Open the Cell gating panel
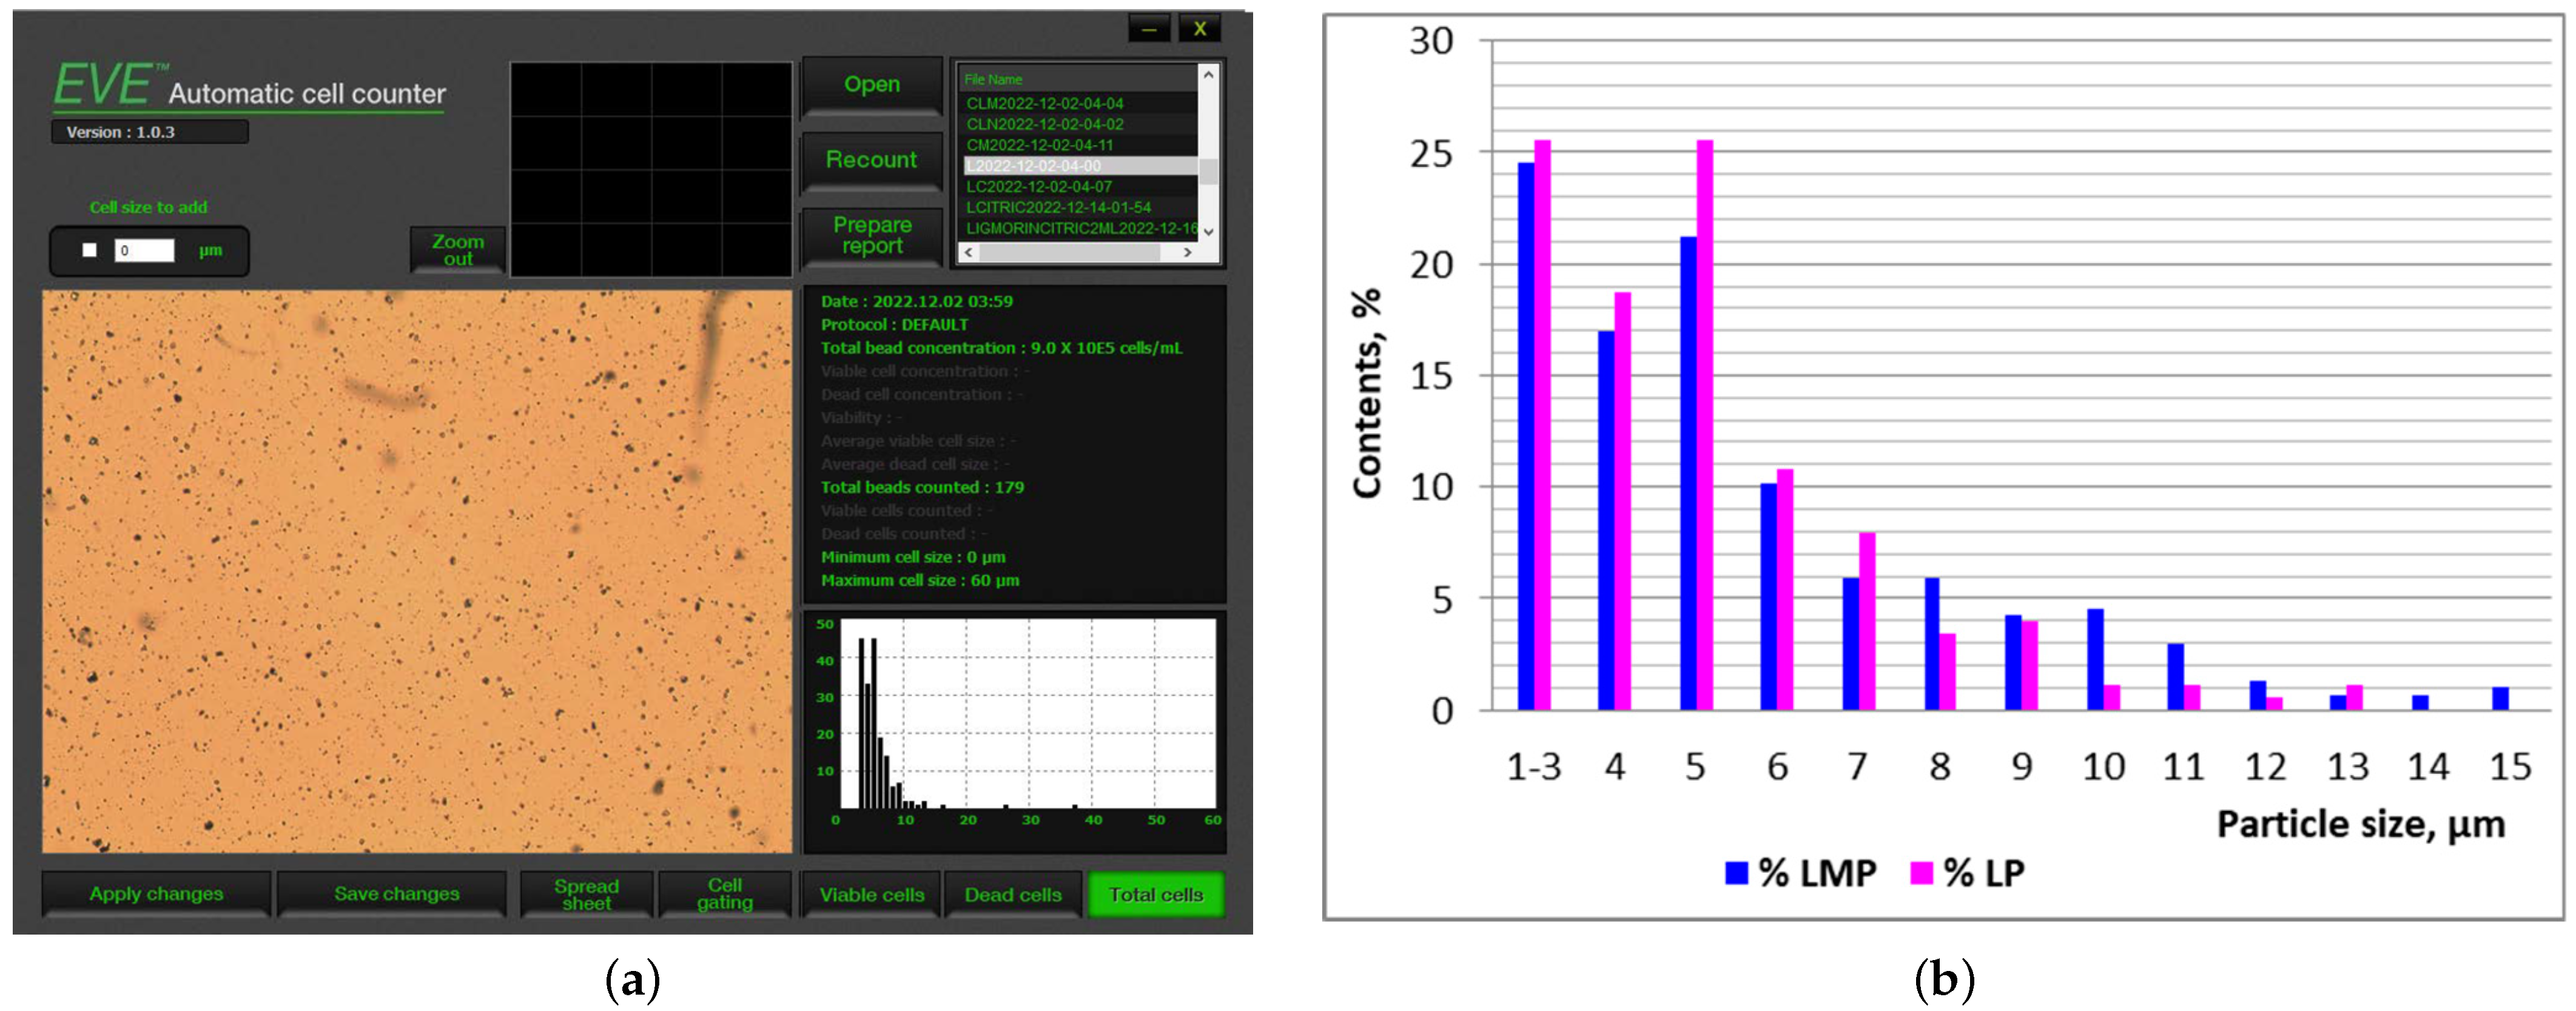 click(724, 893)
